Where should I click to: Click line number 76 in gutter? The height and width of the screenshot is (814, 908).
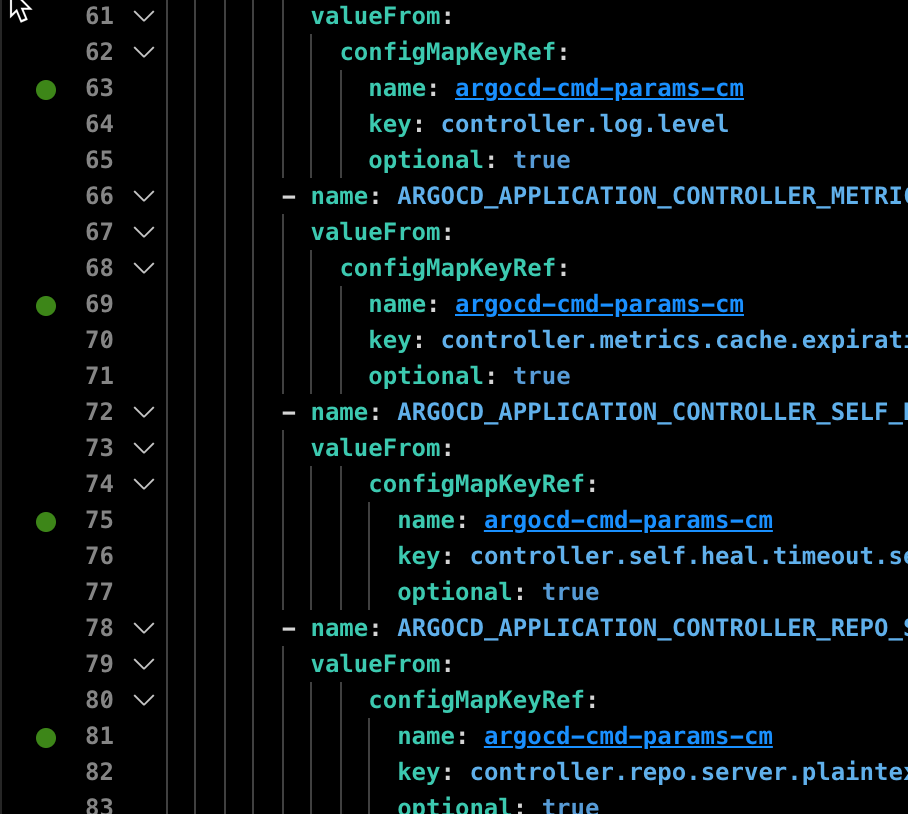click(x=100, y=556)
